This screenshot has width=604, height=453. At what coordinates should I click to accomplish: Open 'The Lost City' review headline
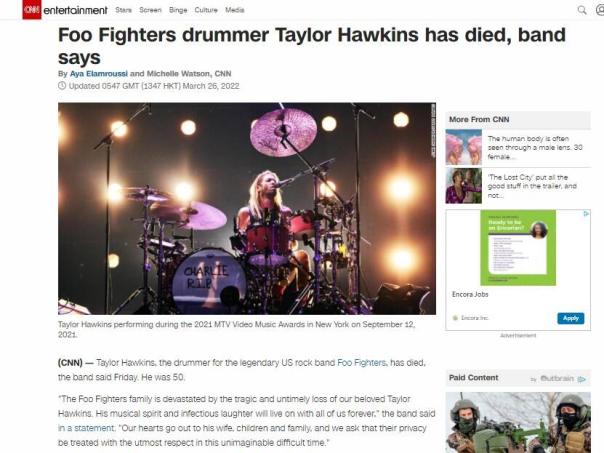(532, 186)
